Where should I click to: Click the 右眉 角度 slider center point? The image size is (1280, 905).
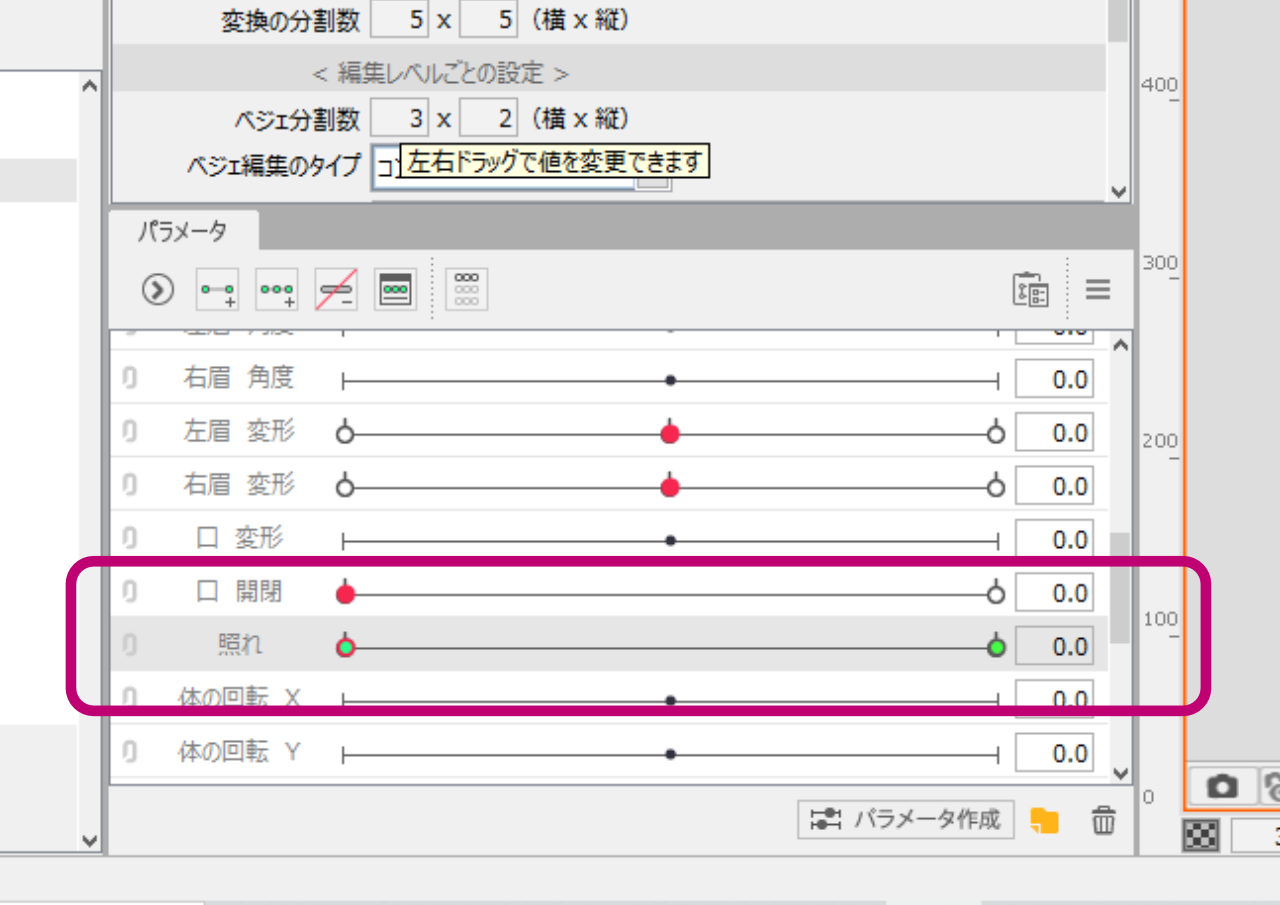tap(671, 380)
